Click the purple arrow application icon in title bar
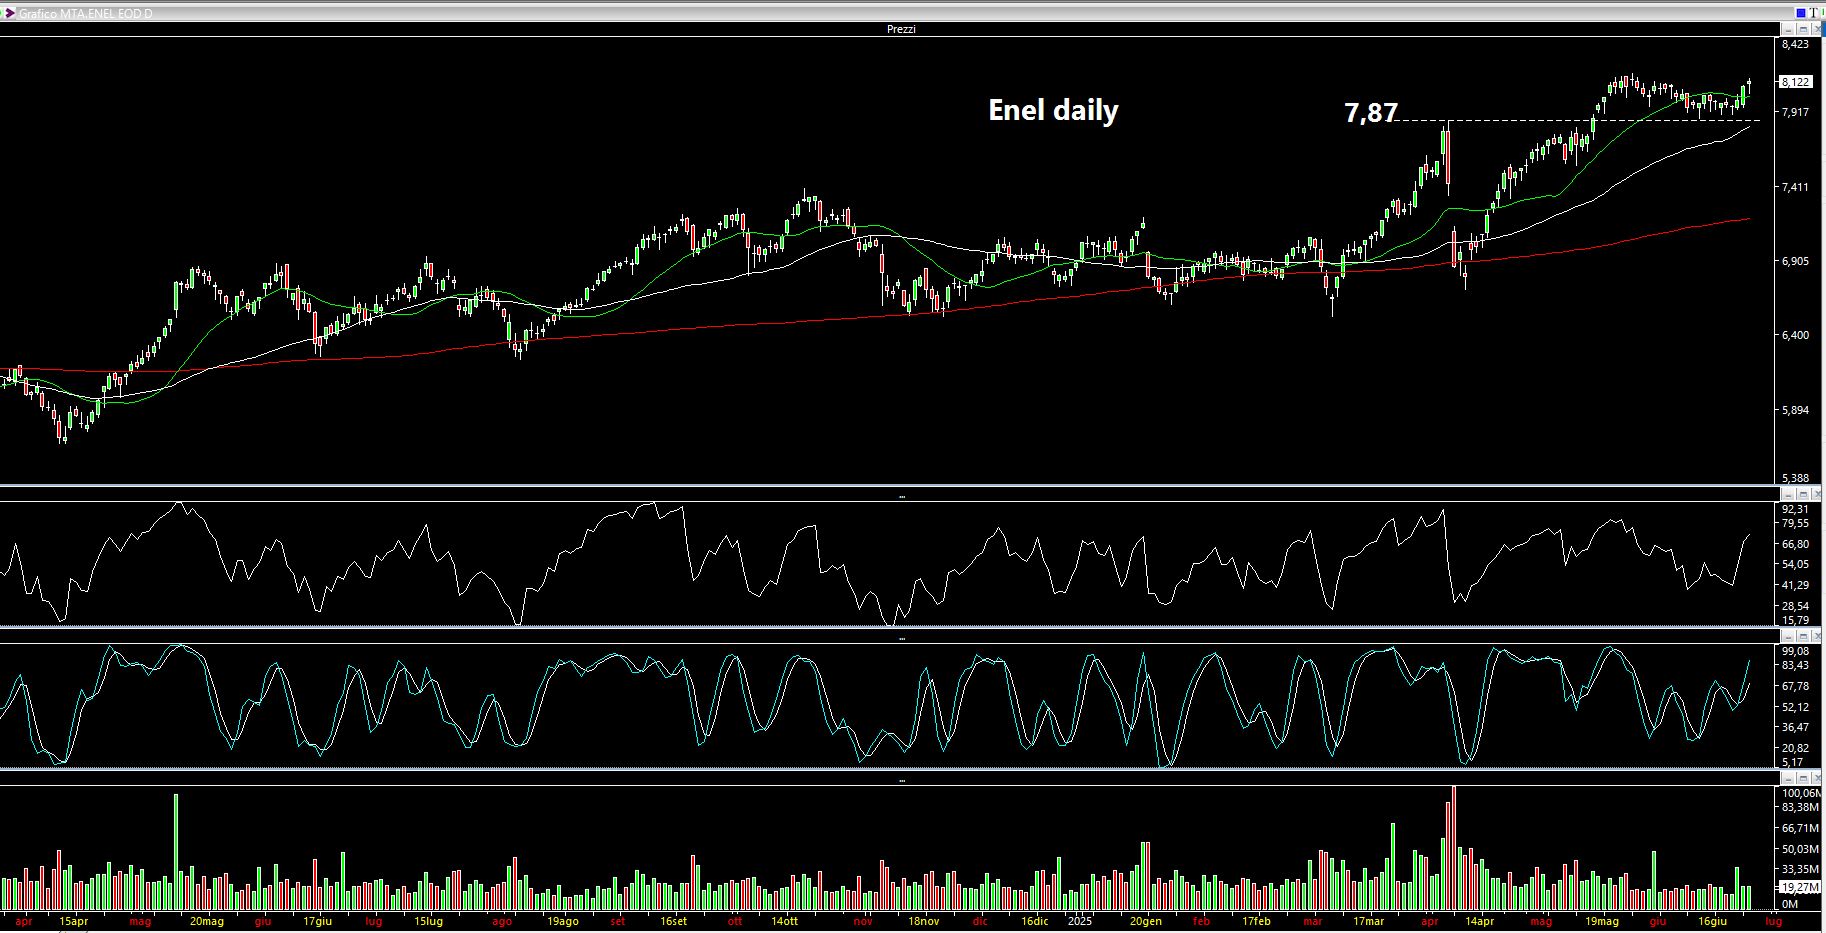 pyautogui.click(x=9, y=13)
